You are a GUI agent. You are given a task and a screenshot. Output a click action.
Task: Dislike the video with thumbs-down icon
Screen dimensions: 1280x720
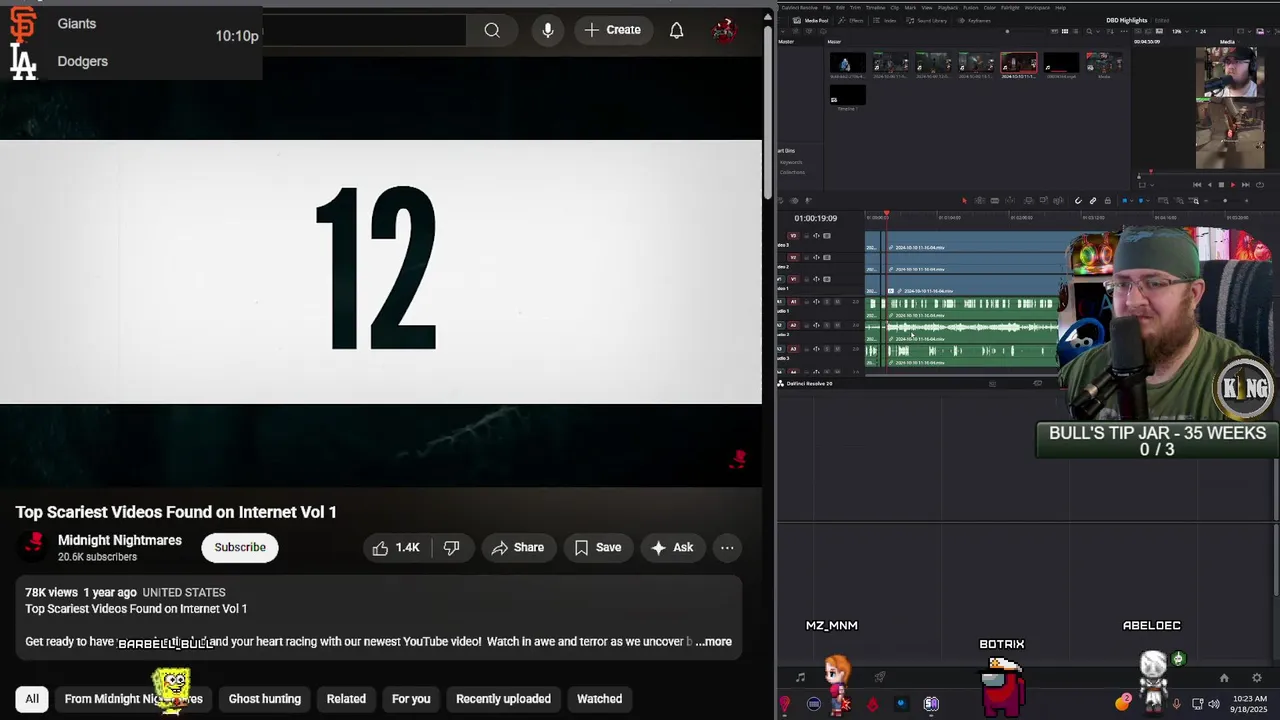[452, 547]
